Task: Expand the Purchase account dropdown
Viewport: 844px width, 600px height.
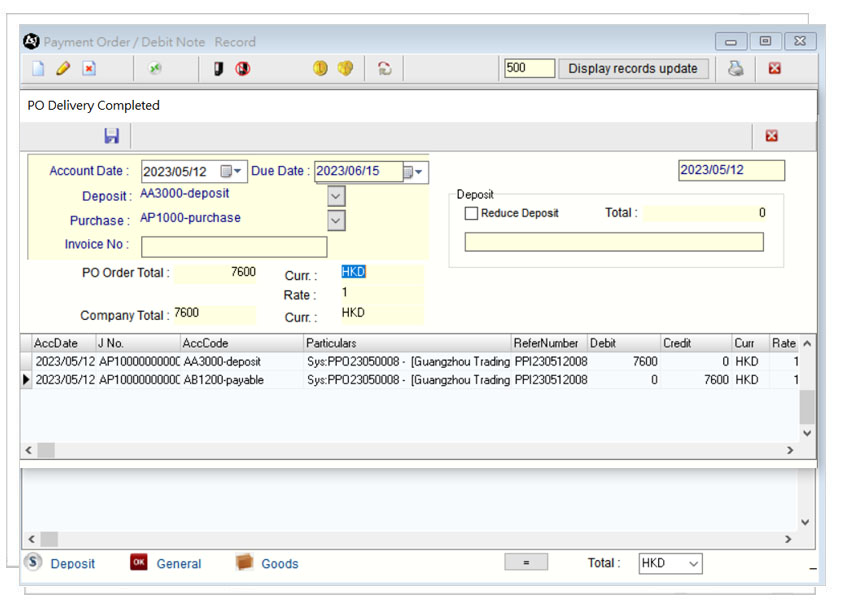Action: [336, 220]
